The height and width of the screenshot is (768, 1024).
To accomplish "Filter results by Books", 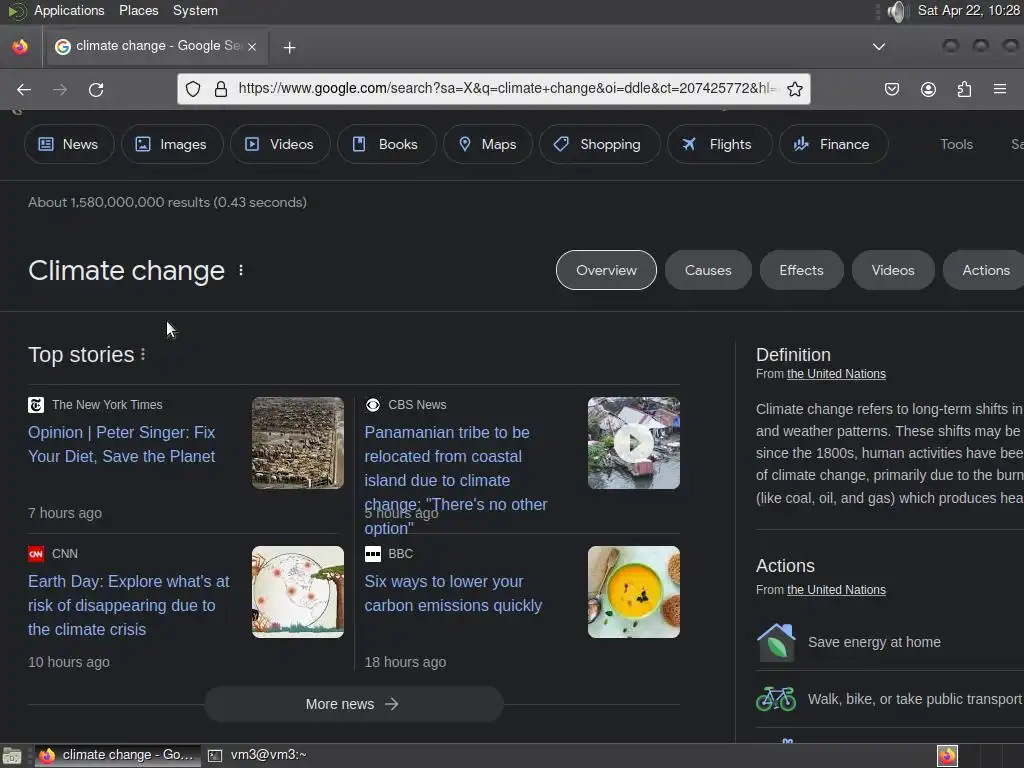I will [387, 144].
